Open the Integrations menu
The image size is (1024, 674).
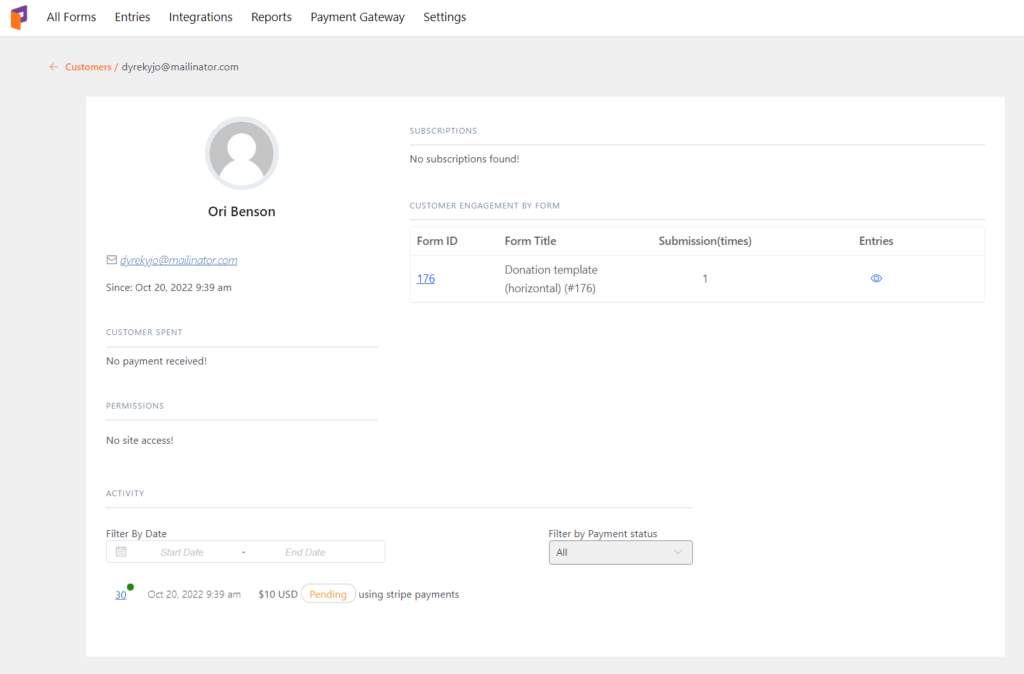click(x=200, y=17)
